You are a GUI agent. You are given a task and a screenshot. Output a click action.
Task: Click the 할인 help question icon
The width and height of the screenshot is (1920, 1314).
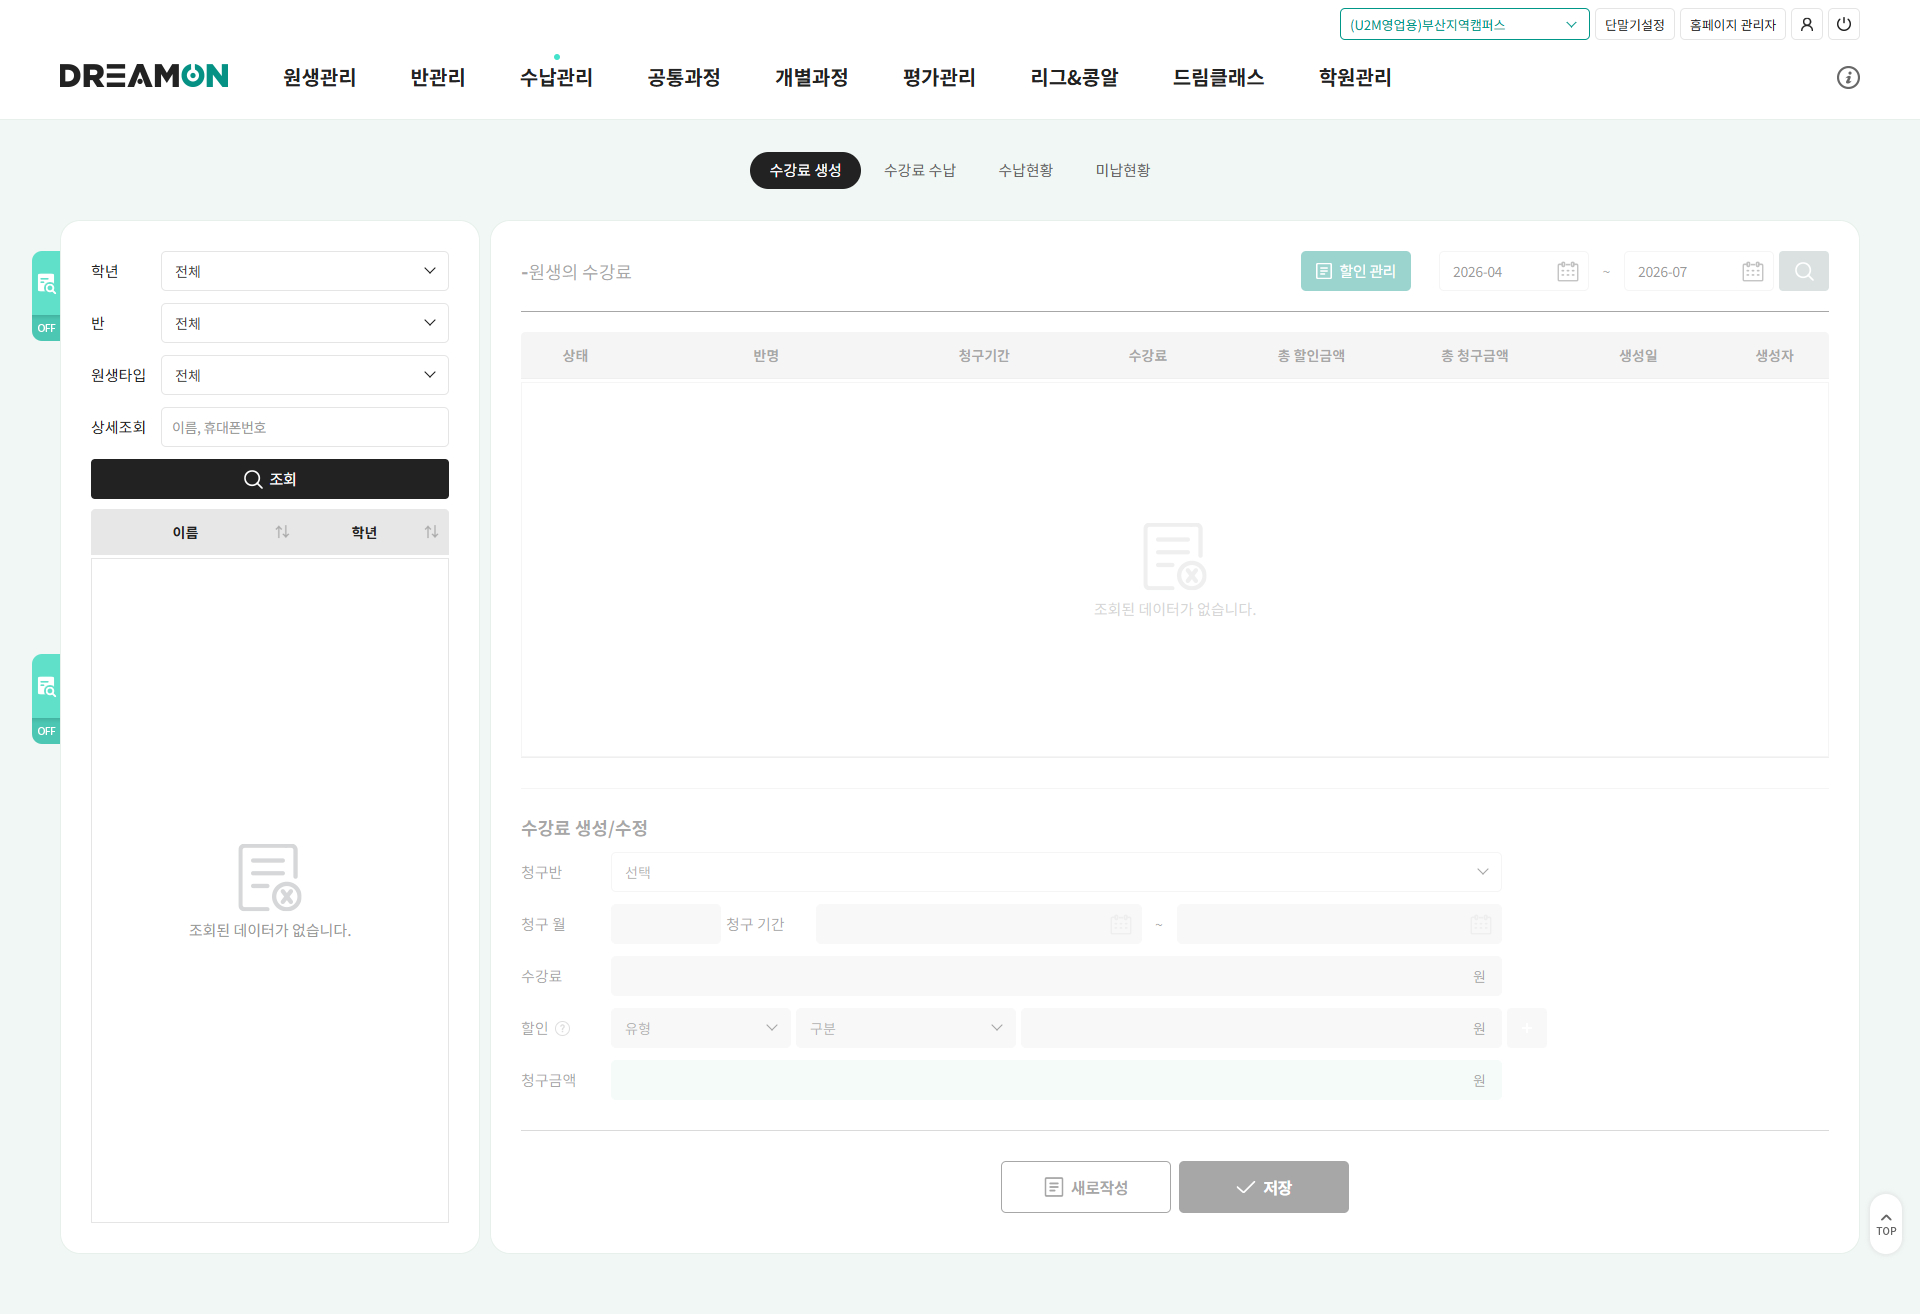[562, 1028]
